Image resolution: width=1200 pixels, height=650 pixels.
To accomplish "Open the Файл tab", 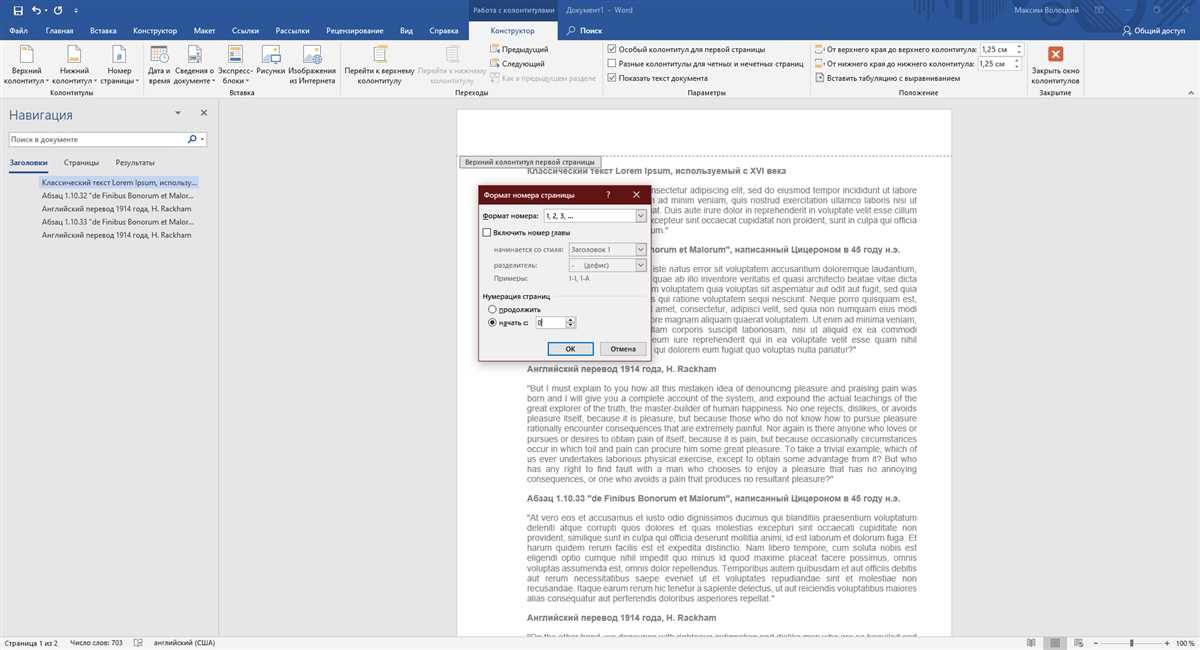I will 18,31.
